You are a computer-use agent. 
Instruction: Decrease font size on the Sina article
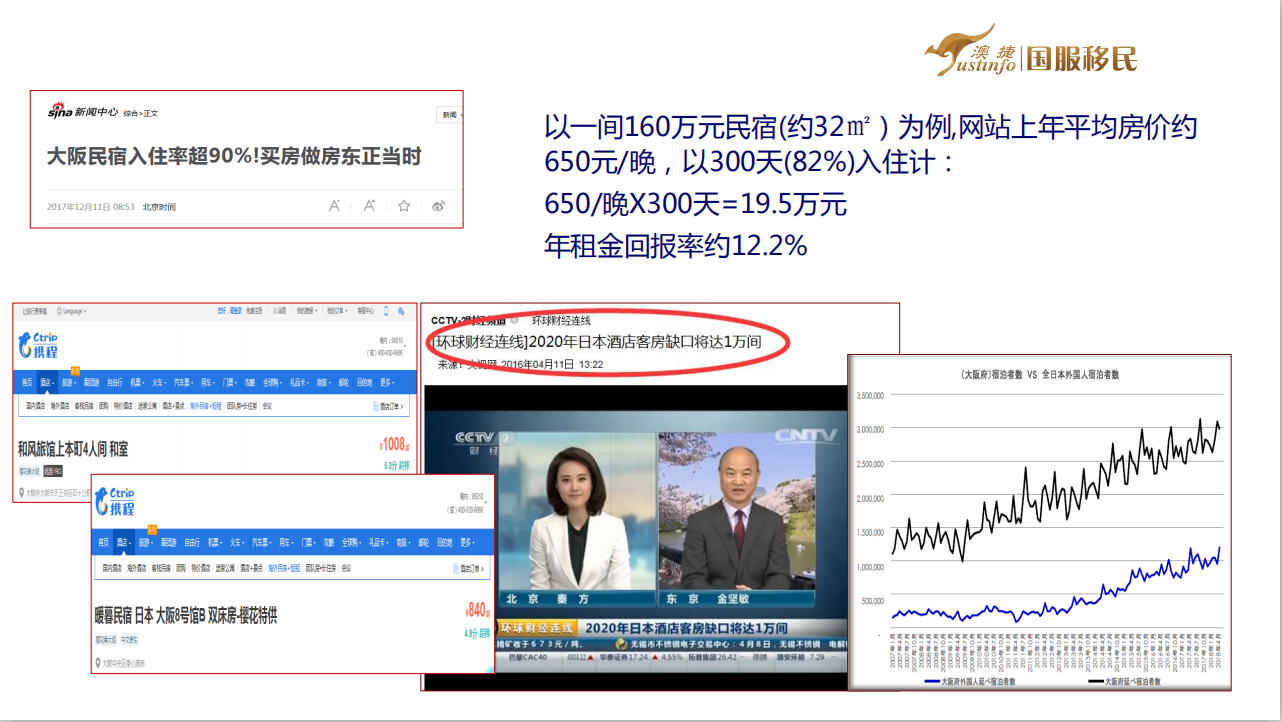coord(335,206)
